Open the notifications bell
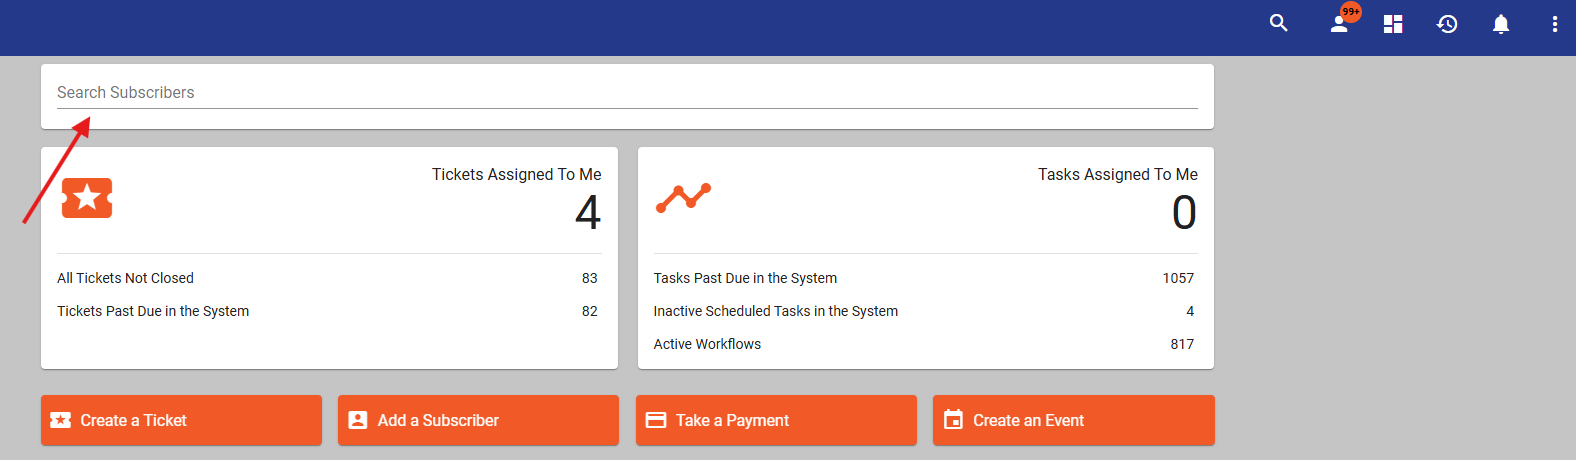 (x=1501, y=24)
